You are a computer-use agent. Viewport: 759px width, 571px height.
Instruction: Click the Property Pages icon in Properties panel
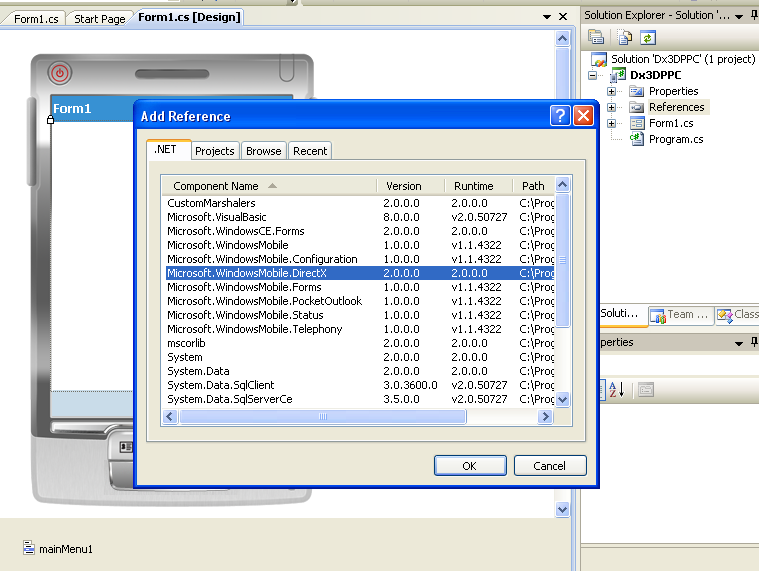[646, 389]
